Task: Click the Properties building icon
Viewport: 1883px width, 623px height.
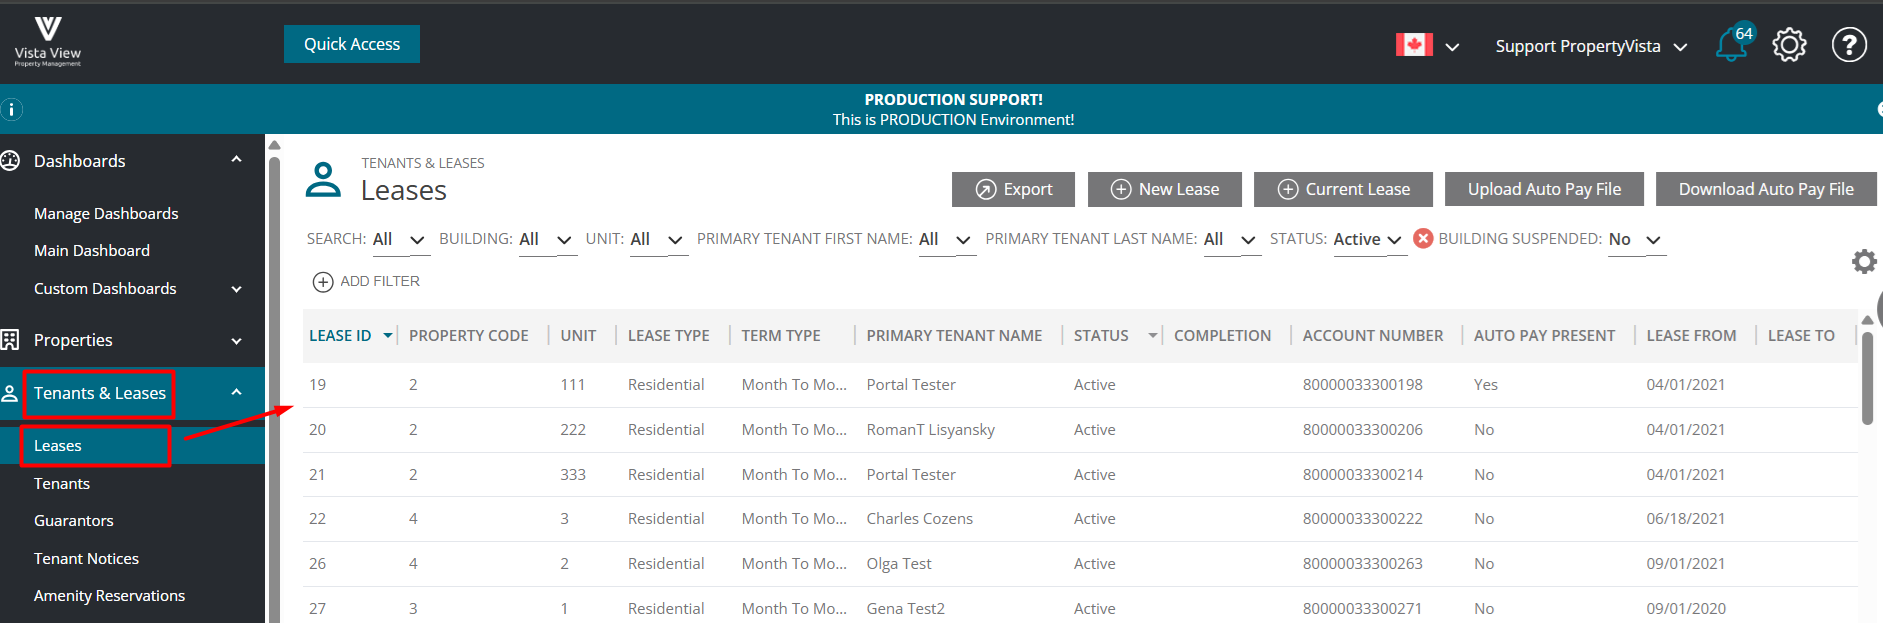Action: tap(10, 340)
